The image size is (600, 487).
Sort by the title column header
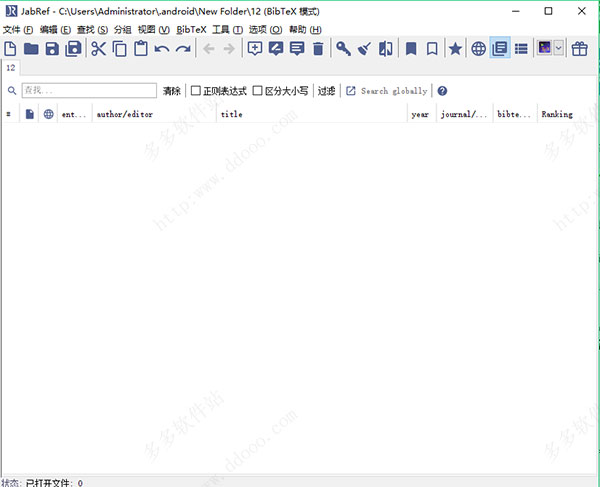[312, 114]
